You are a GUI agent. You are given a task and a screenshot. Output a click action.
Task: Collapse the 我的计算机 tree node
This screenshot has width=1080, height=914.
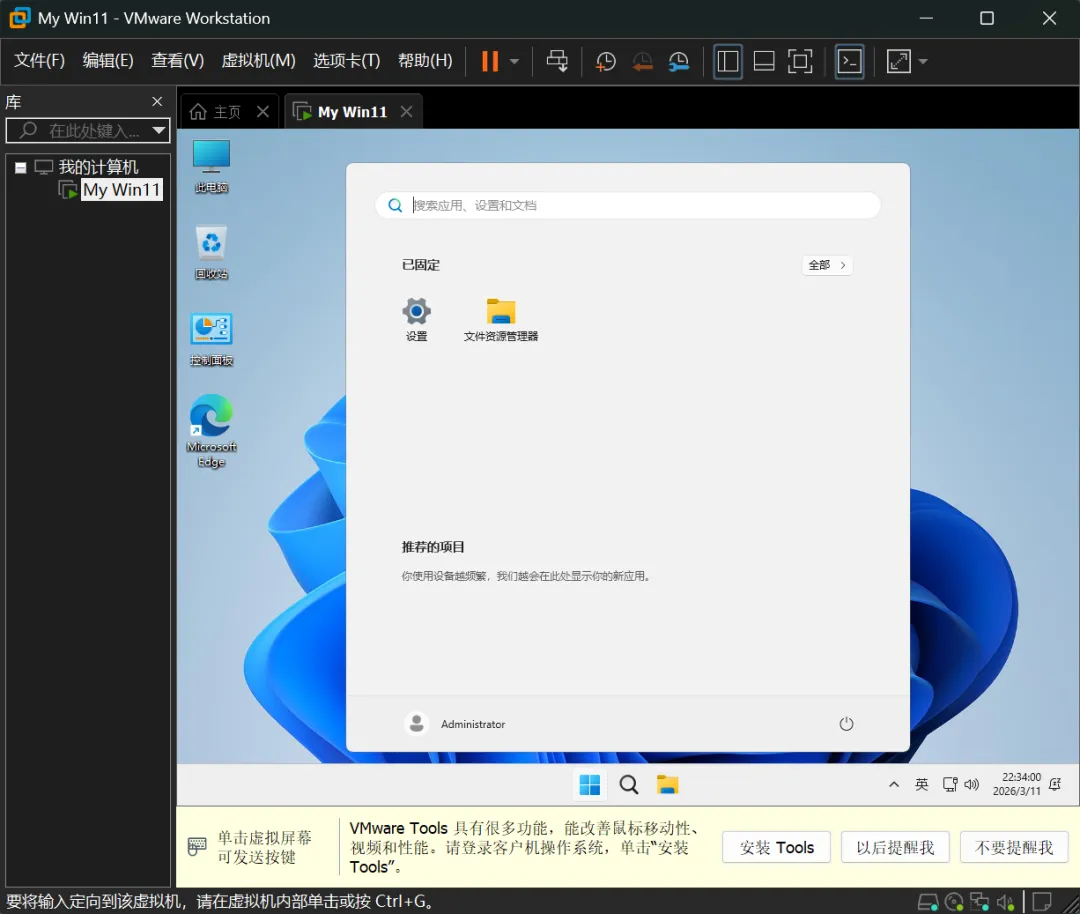click(21, 167)
